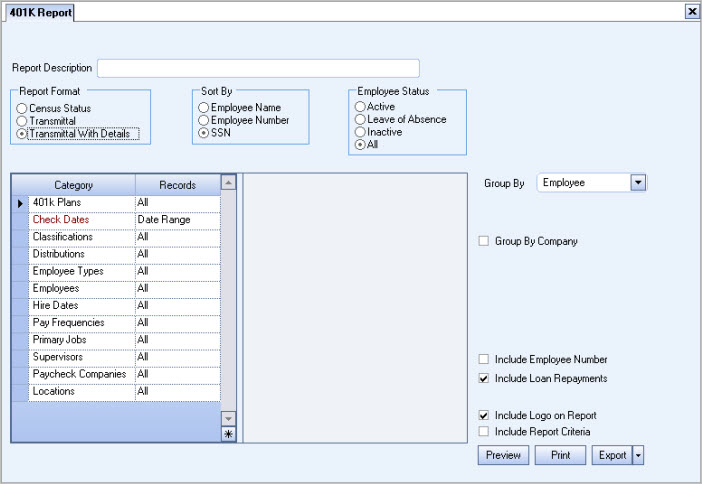Open the Group By dropdown
Image resolution: width=702 pixels, height=484 pixels.
[638, 183]
